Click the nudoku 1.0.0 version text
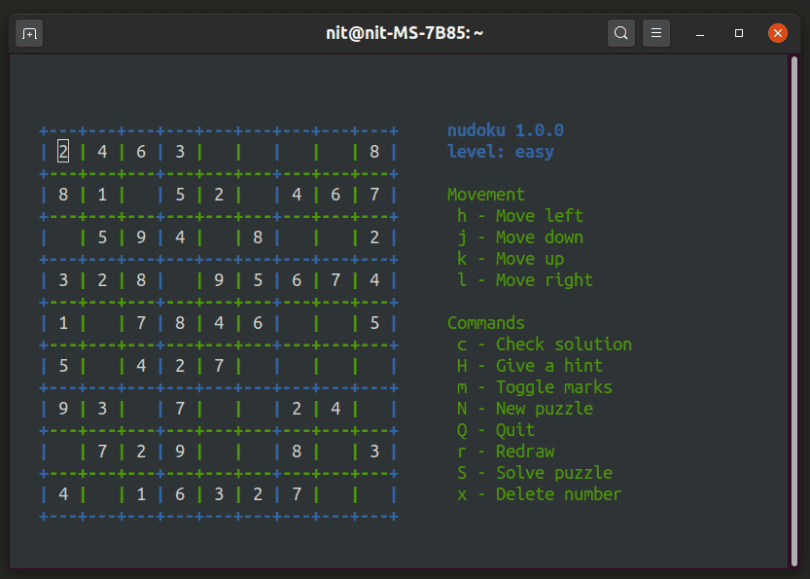The image size is (810, 579). [505, 129]
